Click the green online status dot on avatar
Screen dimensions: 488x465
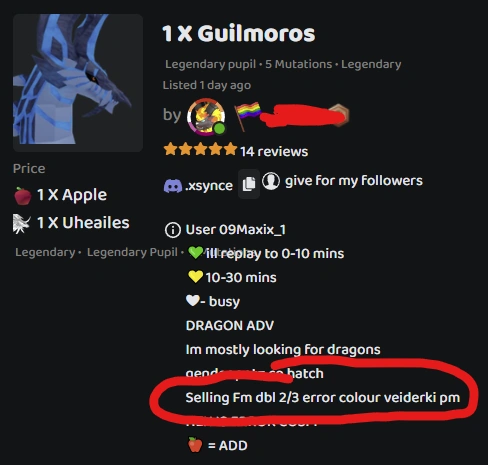click(x=219, y=129)
